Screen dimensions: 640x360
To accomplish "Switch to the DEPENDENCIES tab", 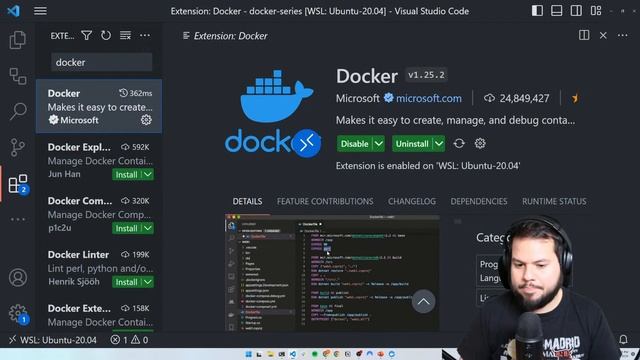I will pyautogui.click(x=479, y=201).
